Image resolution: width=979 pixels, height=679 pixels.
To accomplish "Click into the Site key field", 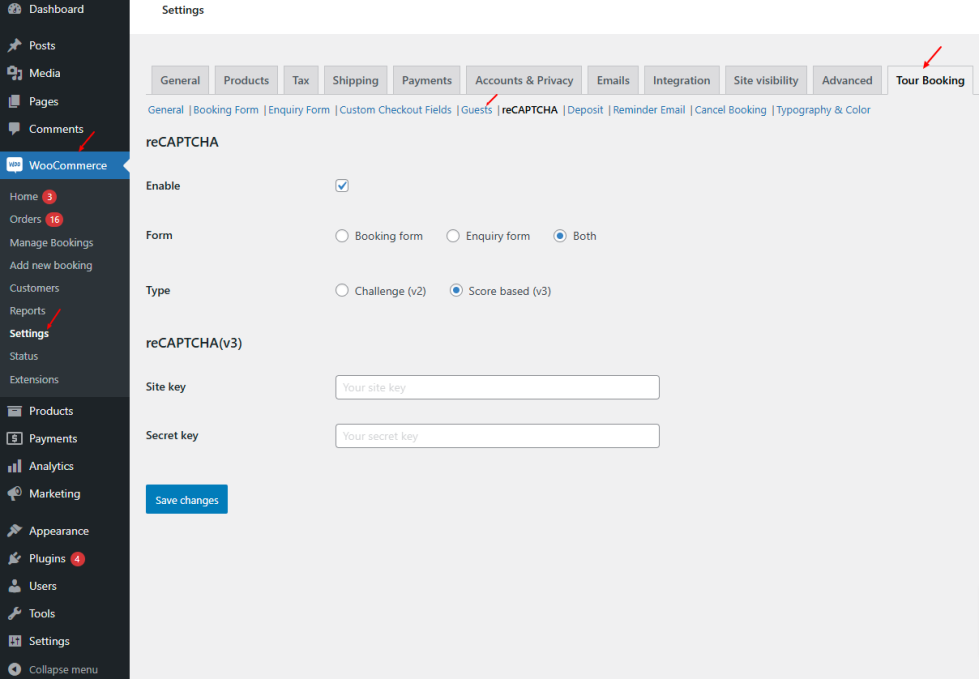I will pos(497,387).
